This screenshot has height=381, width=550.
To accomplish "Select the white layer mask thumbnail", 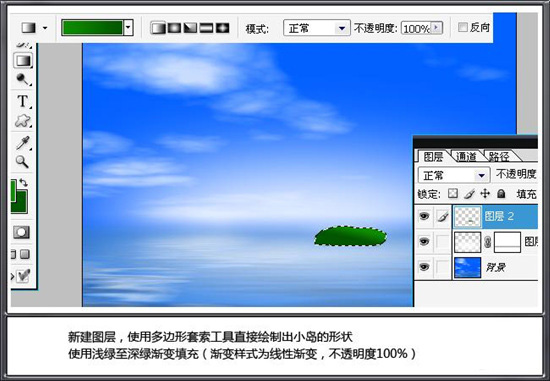I will pos(507,242).
